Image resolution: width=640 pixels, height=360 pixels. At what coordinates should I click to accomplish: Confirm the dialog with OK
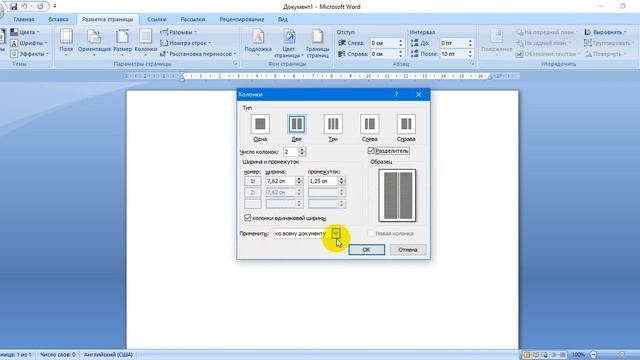point(367,249)
